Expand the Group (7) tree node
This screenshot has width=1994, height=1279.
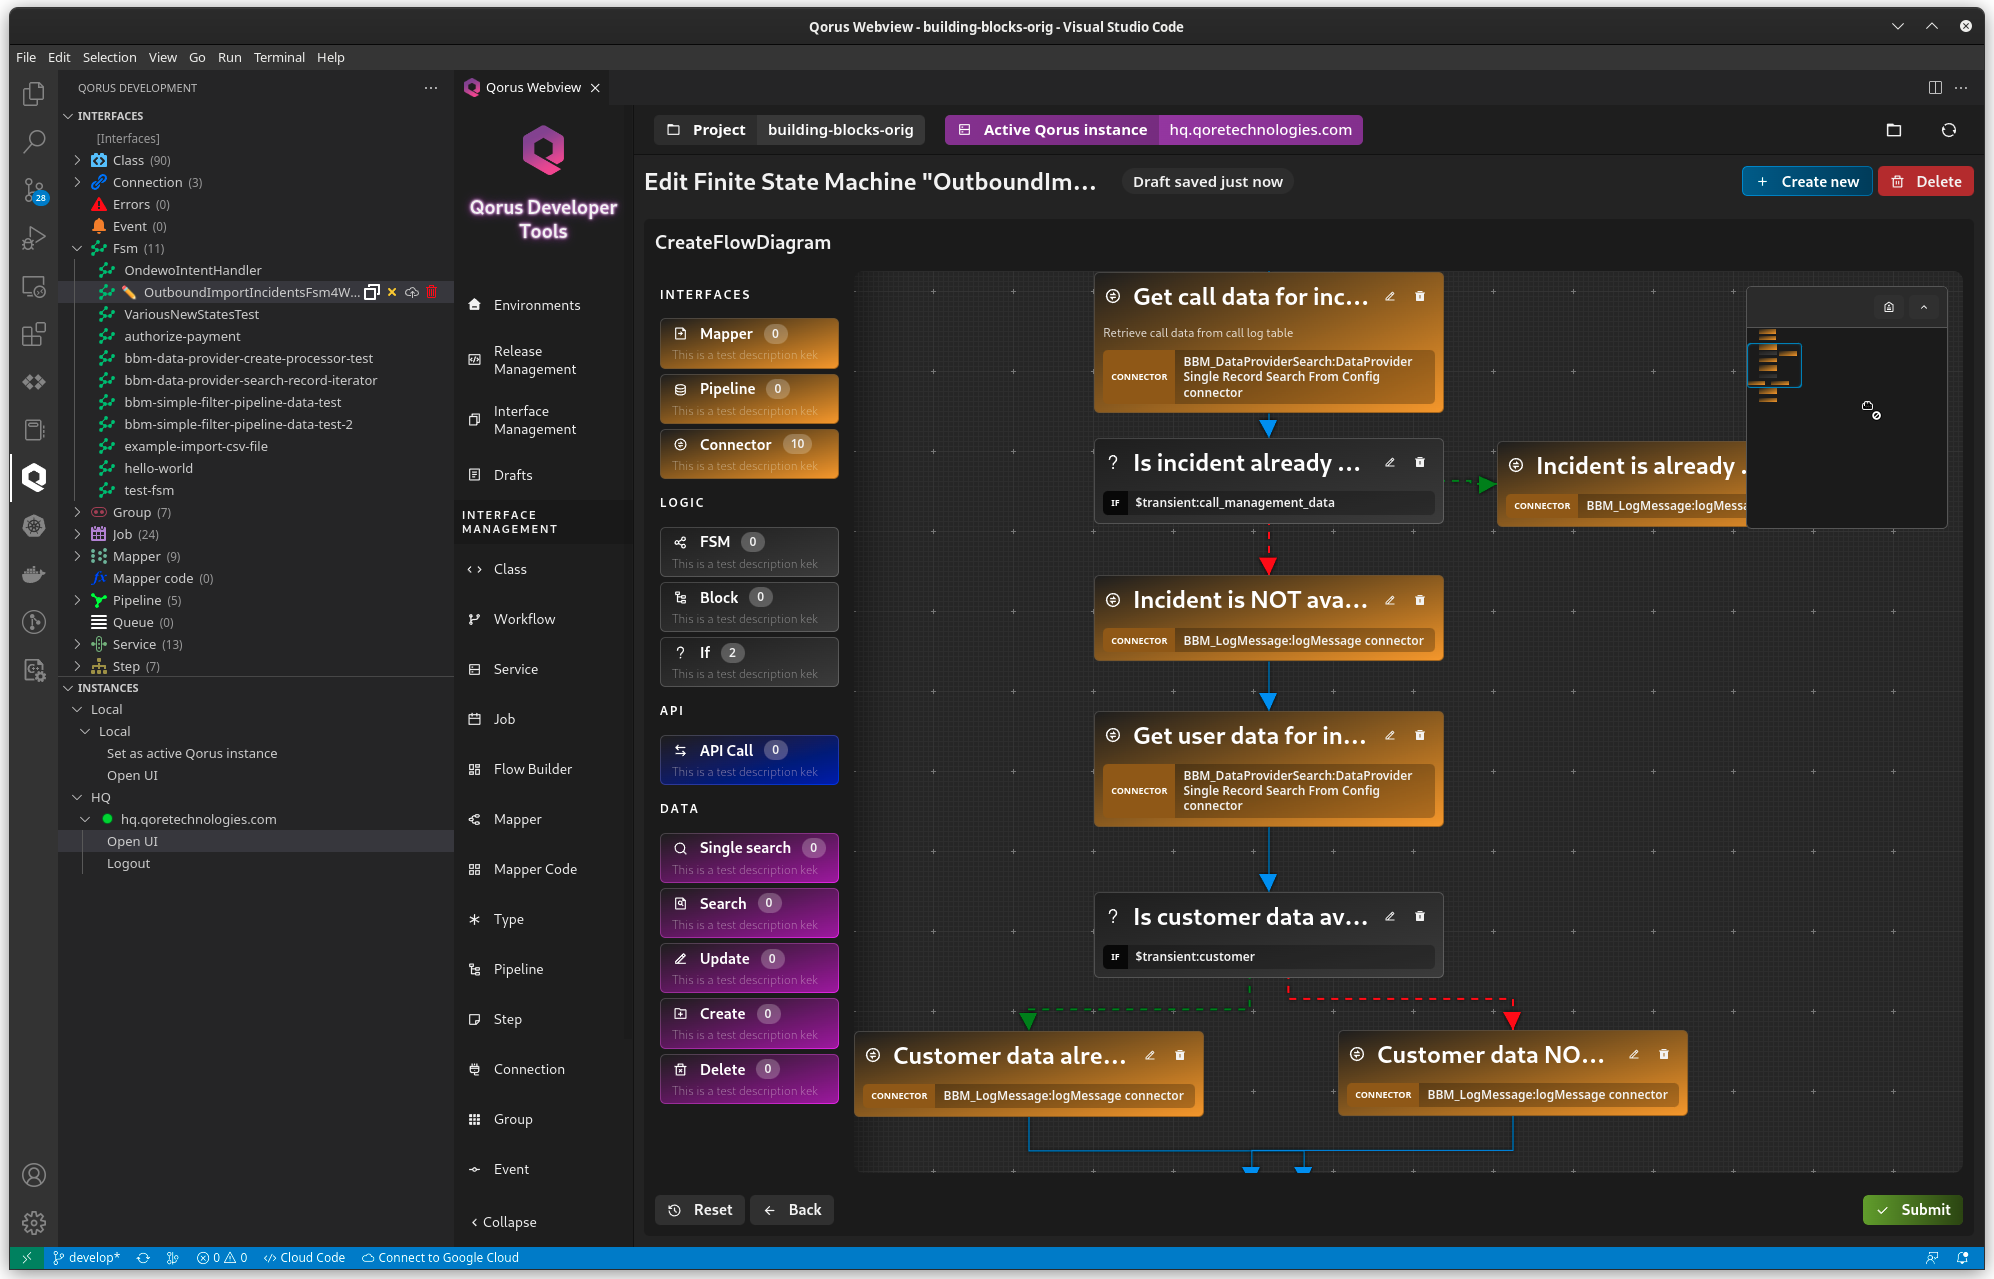tap(78, 512)
